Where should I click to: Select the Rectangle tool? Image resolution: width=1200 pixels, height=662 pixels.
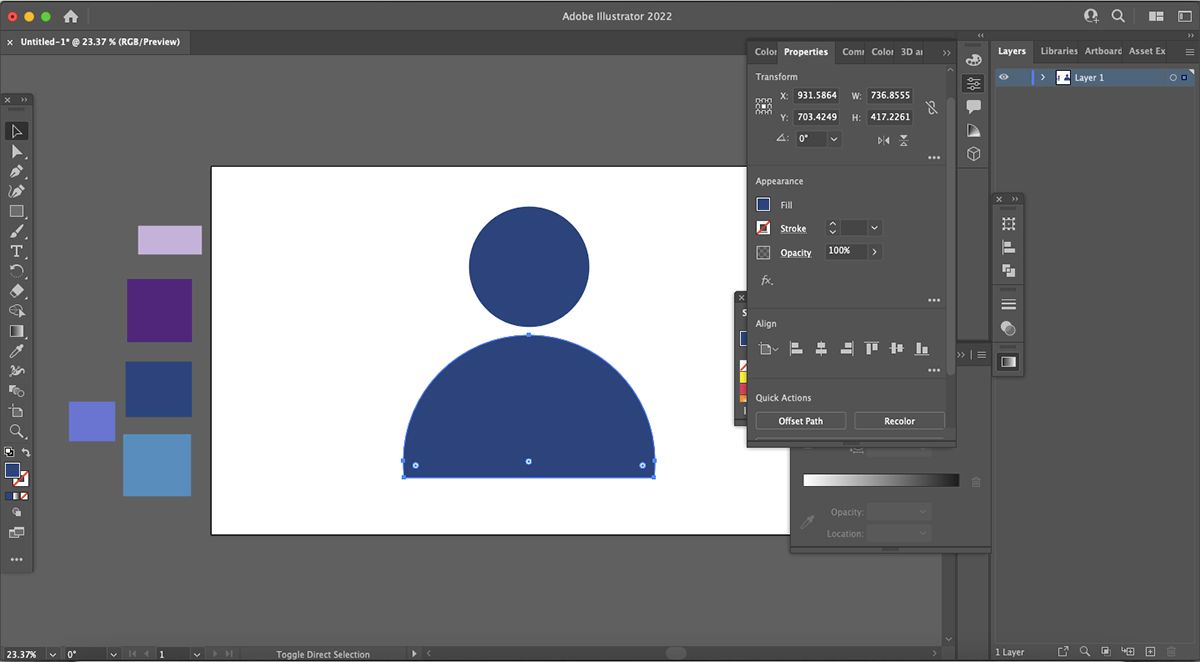pos(17,211)
